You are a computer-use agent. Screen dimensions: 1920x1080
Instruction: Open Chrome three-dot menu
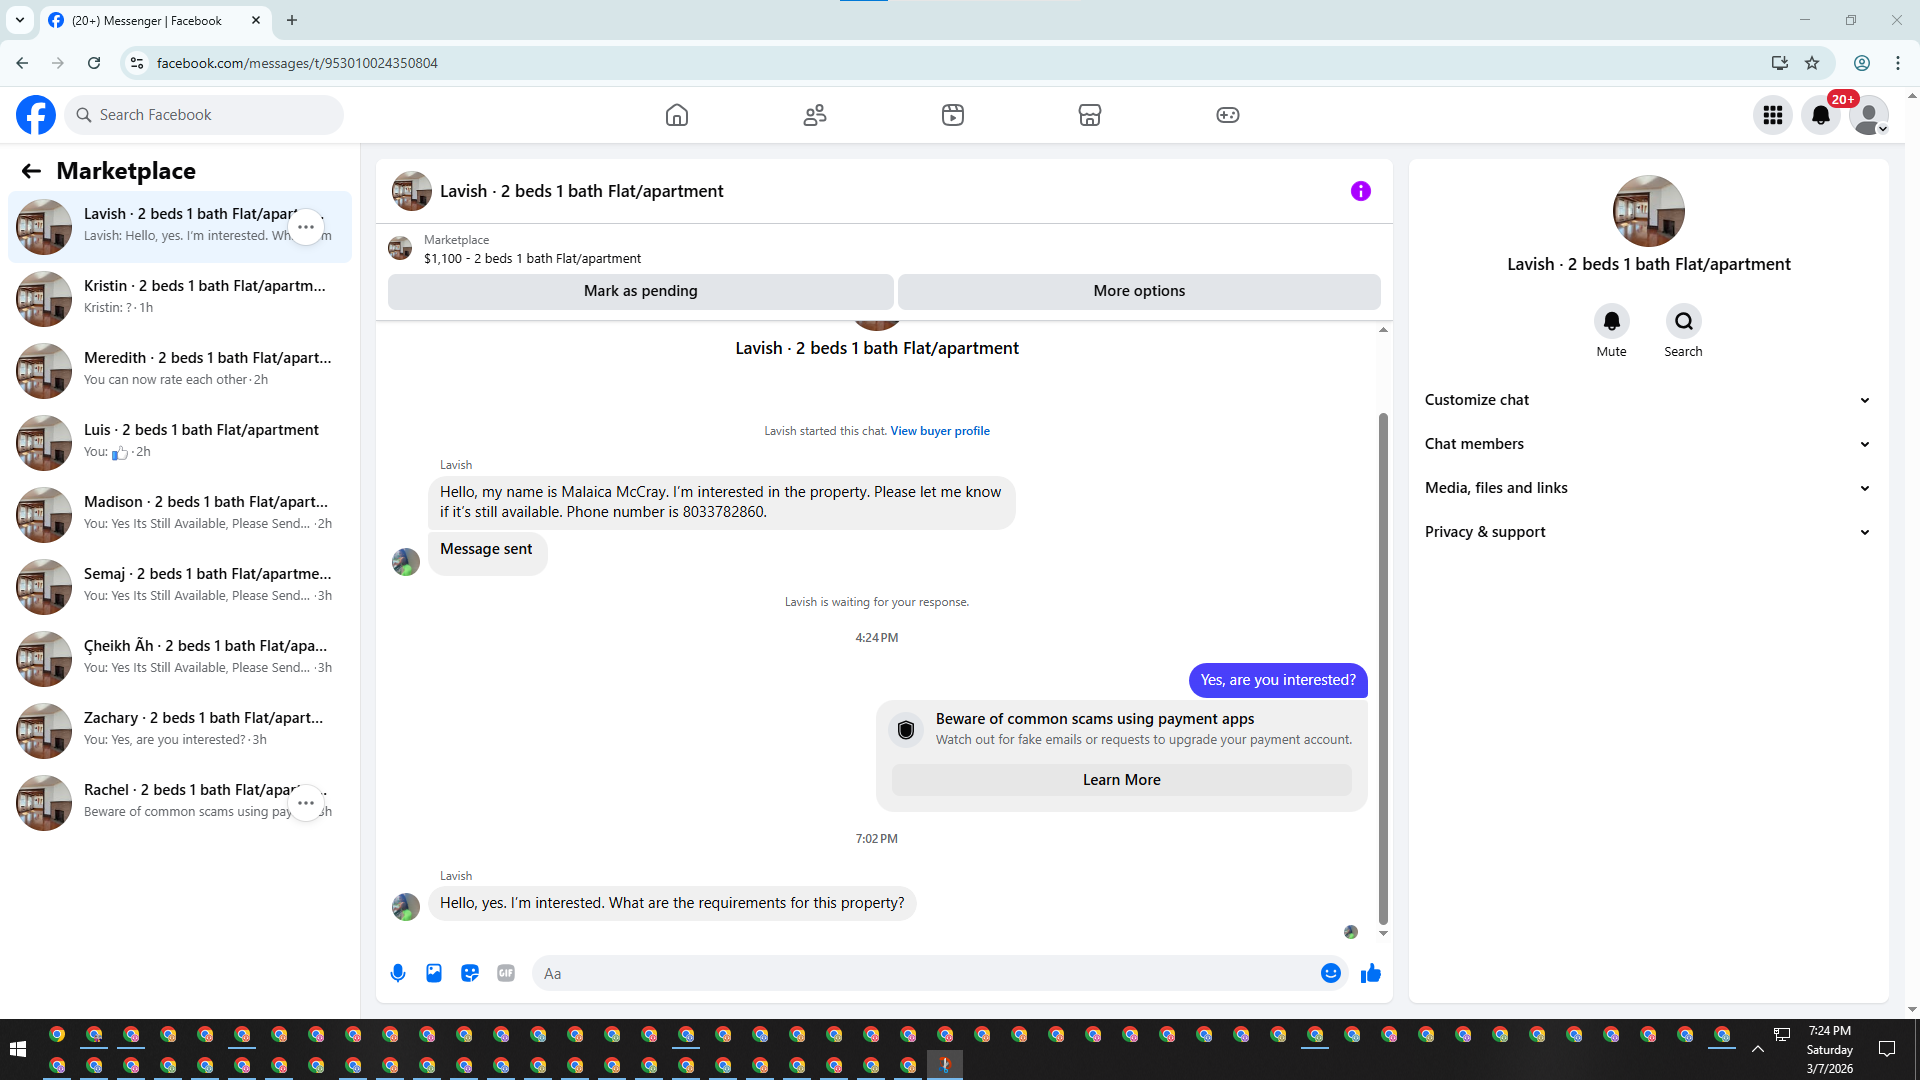point(1898,63)
